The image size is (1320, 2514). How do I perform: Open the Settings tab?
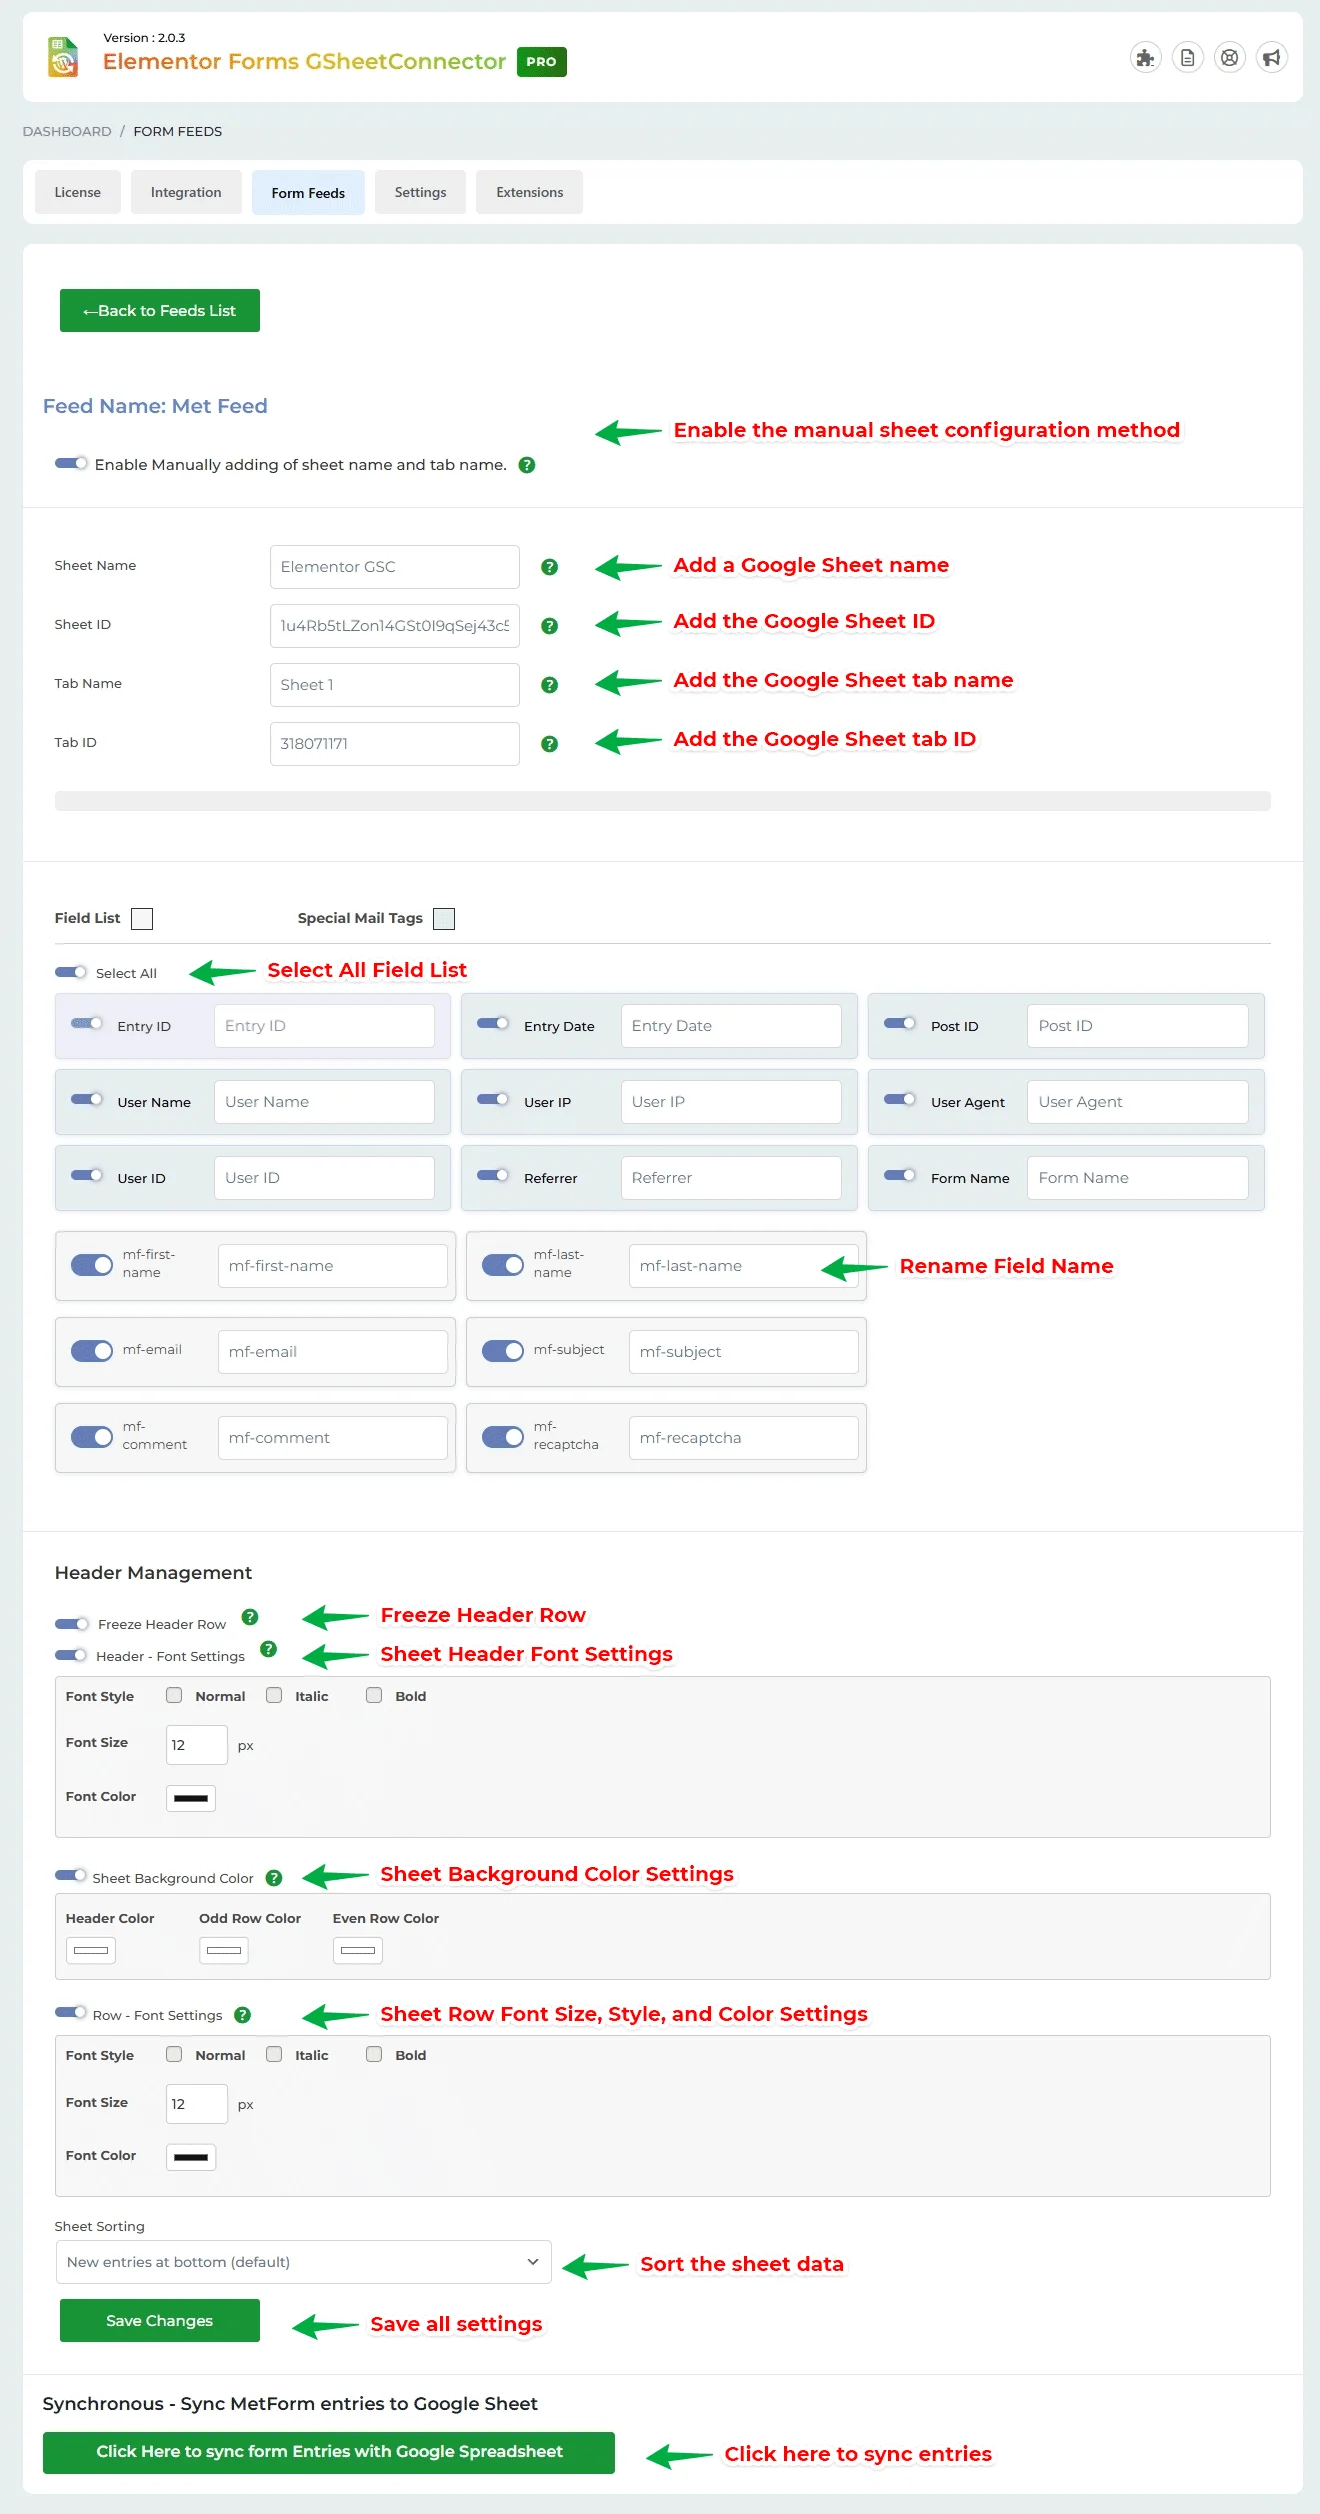pos(420,192)
